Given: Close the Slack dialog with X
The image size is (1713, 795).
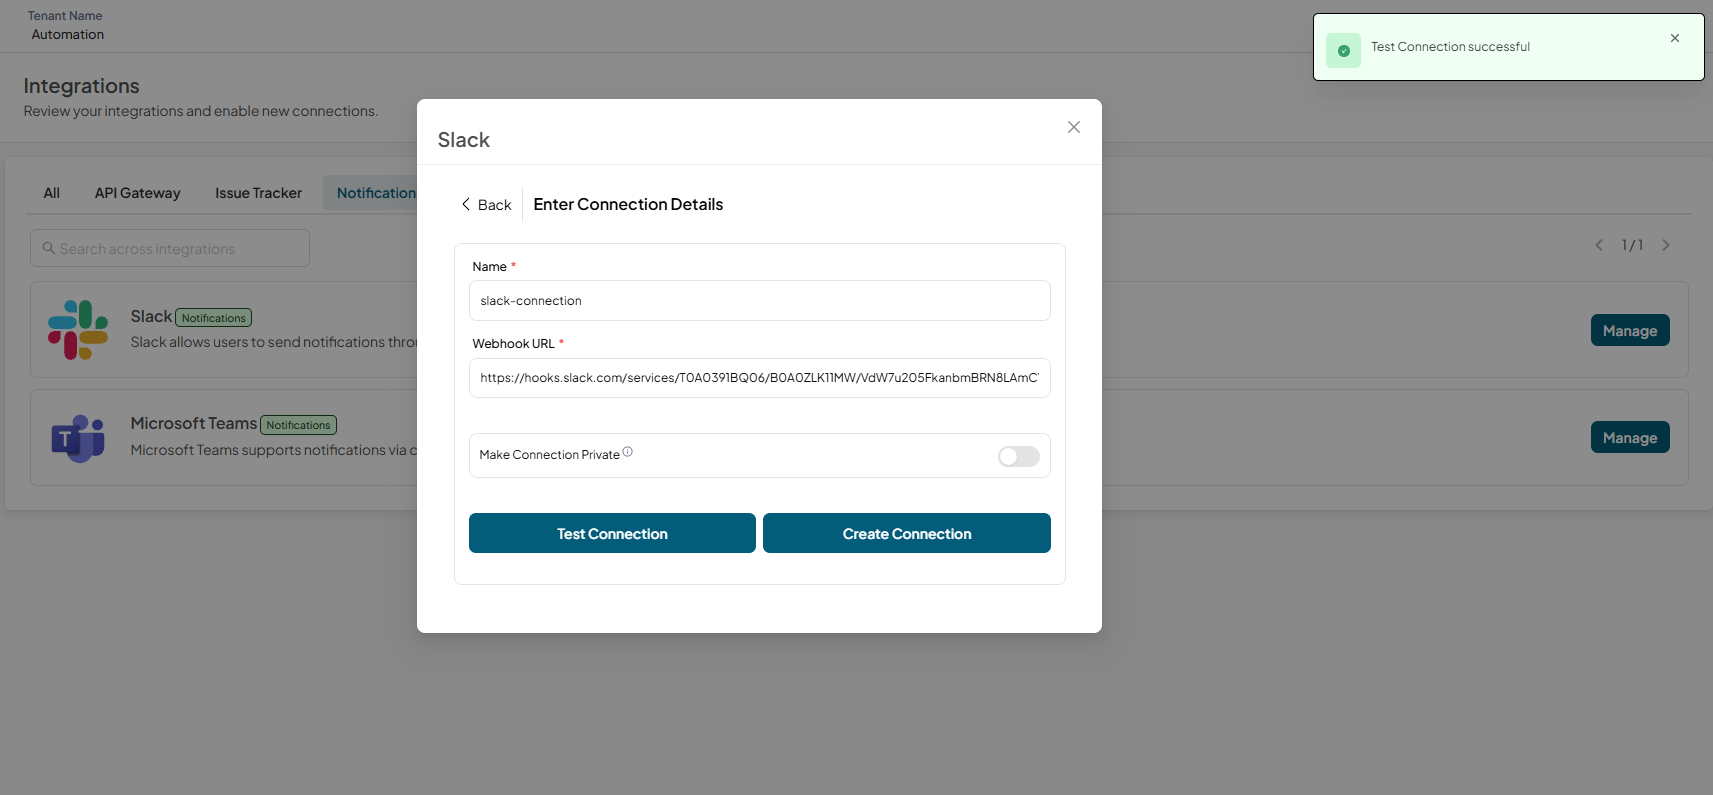Looking at the screenshot, I should 1074,127.
